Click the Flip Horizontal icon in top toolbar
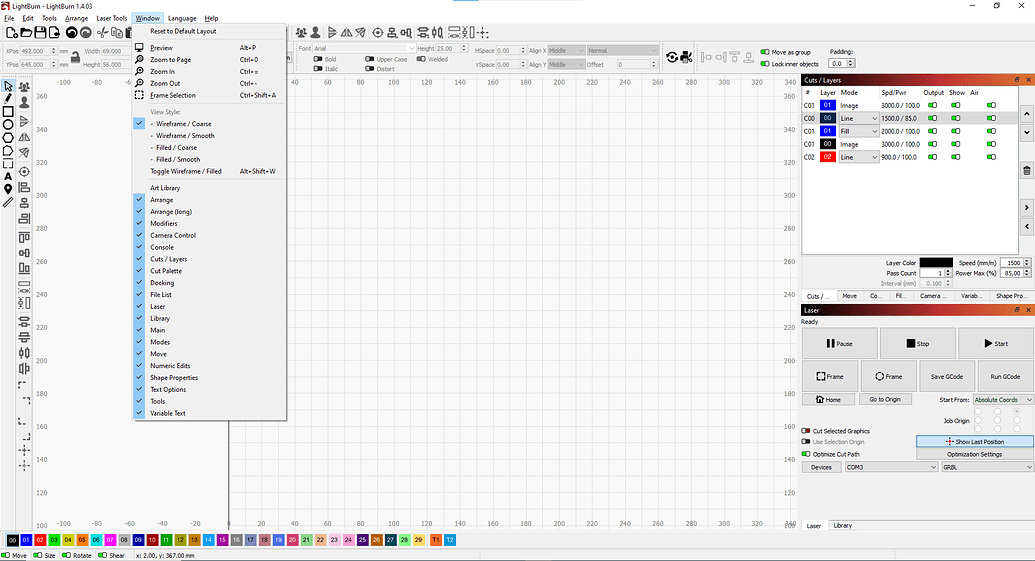1035x561 pixels. click(x=347, y=32)
